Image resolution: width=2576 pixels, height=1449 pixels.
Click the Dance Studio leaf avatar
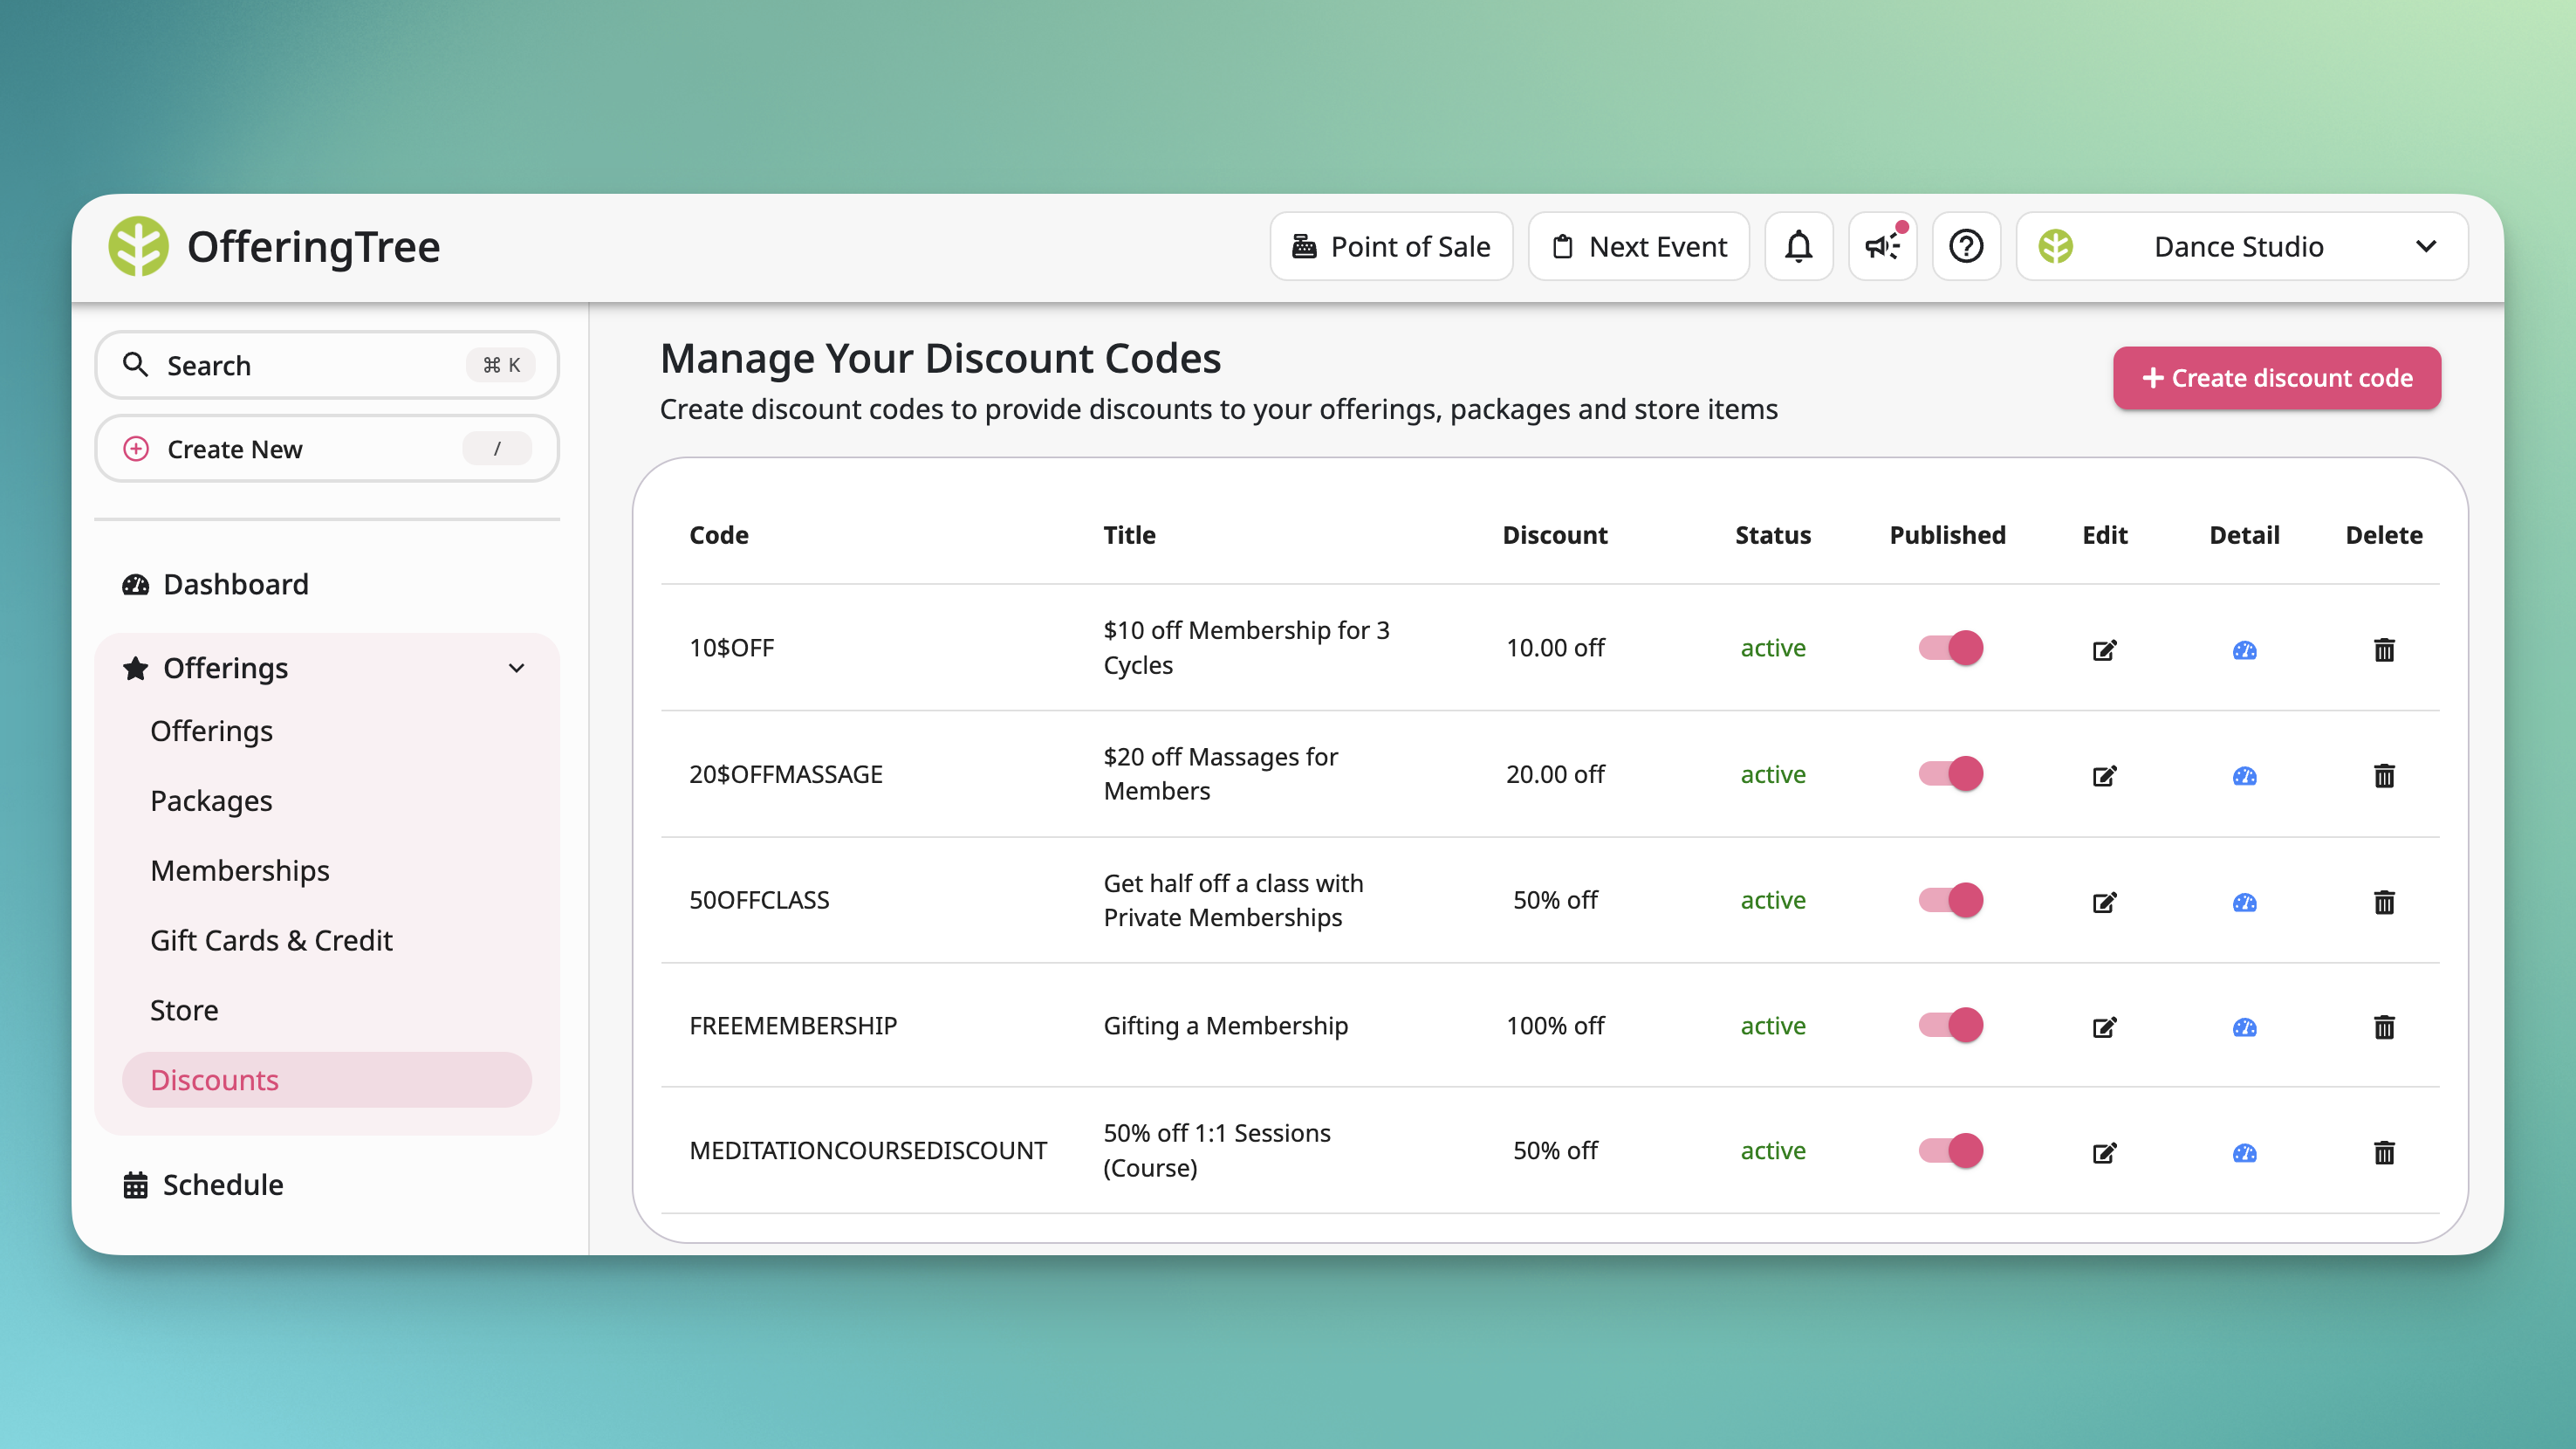(2055, 246)
